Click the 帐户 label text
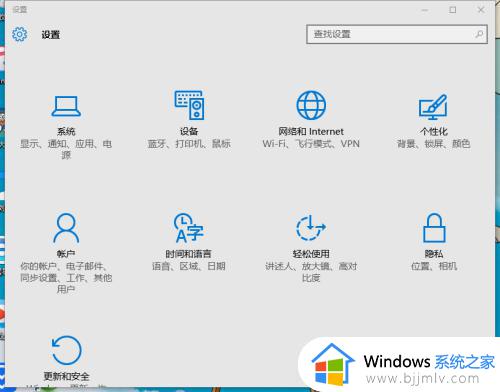 [x=66, y=254]
